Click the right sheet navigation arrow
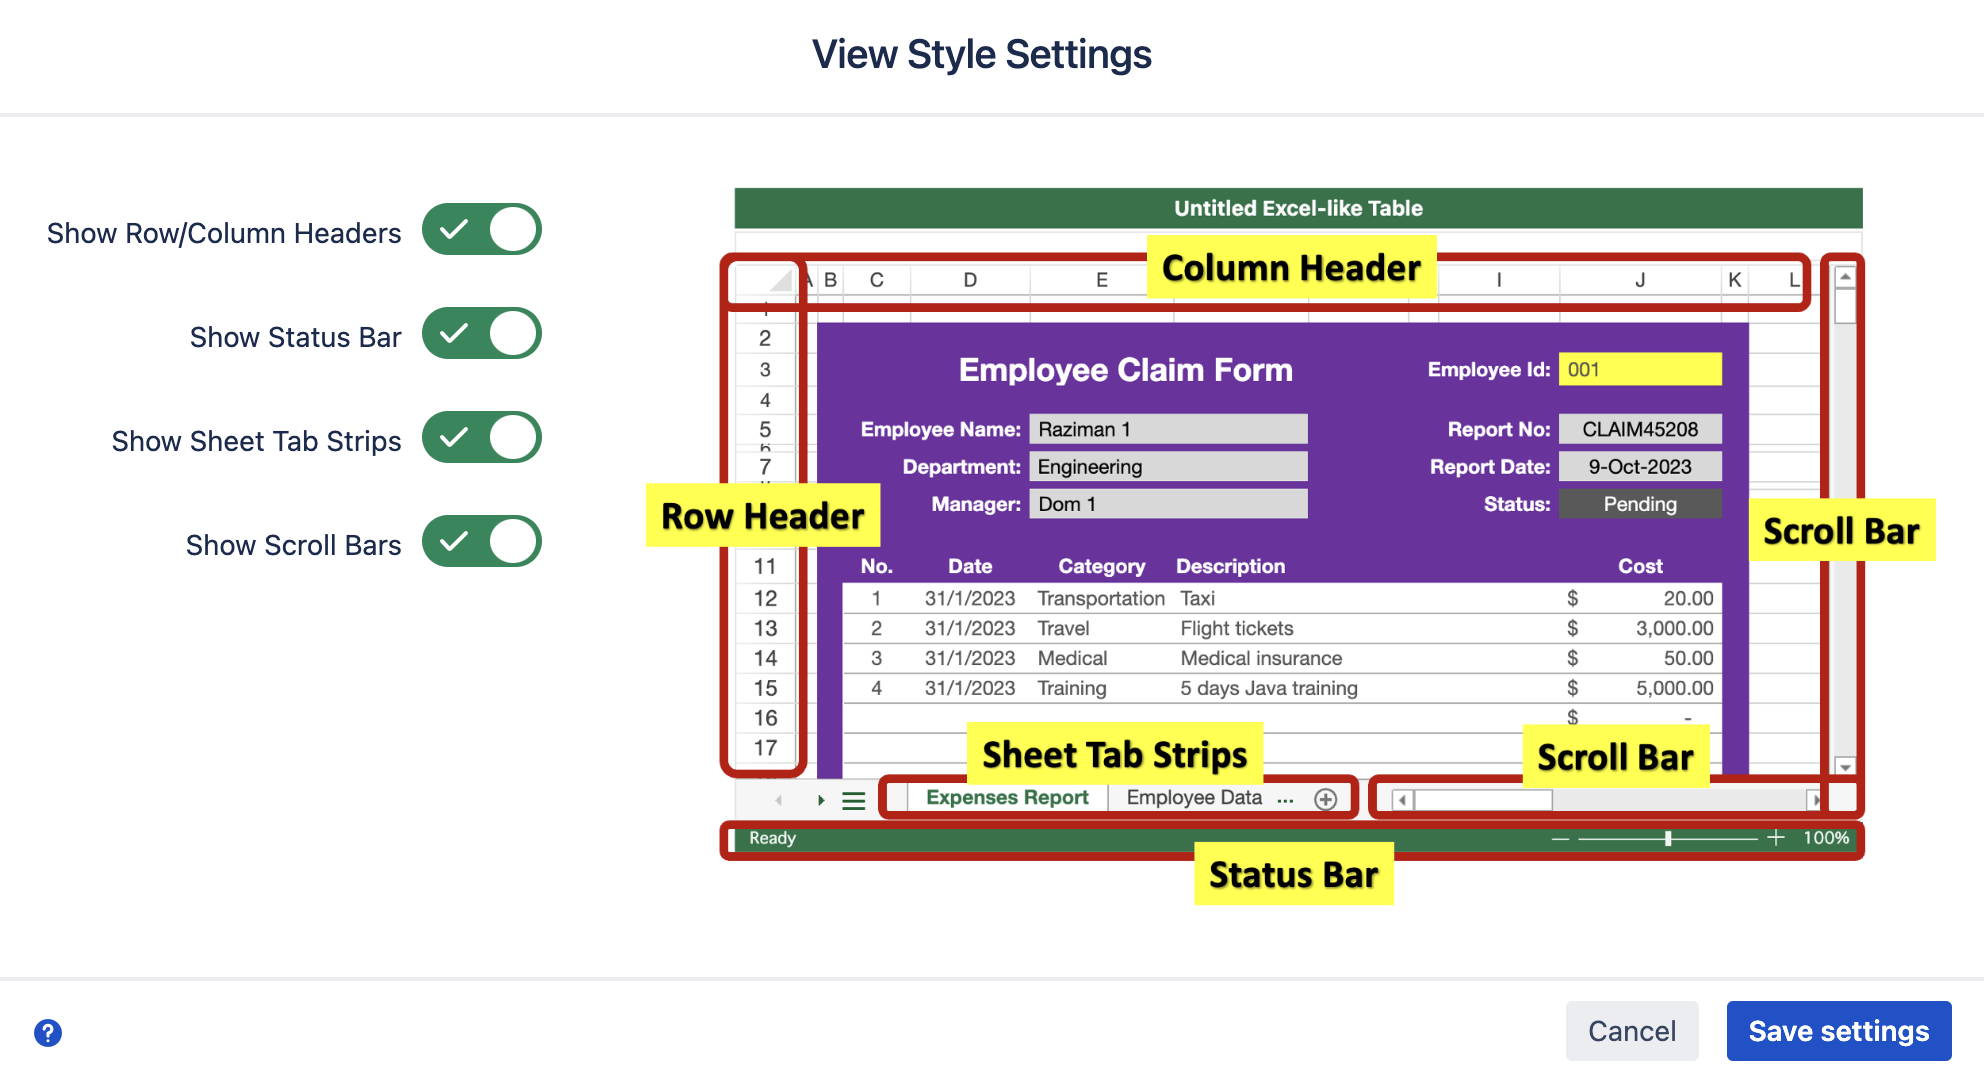1984x1078 pixels. (820, 799)
